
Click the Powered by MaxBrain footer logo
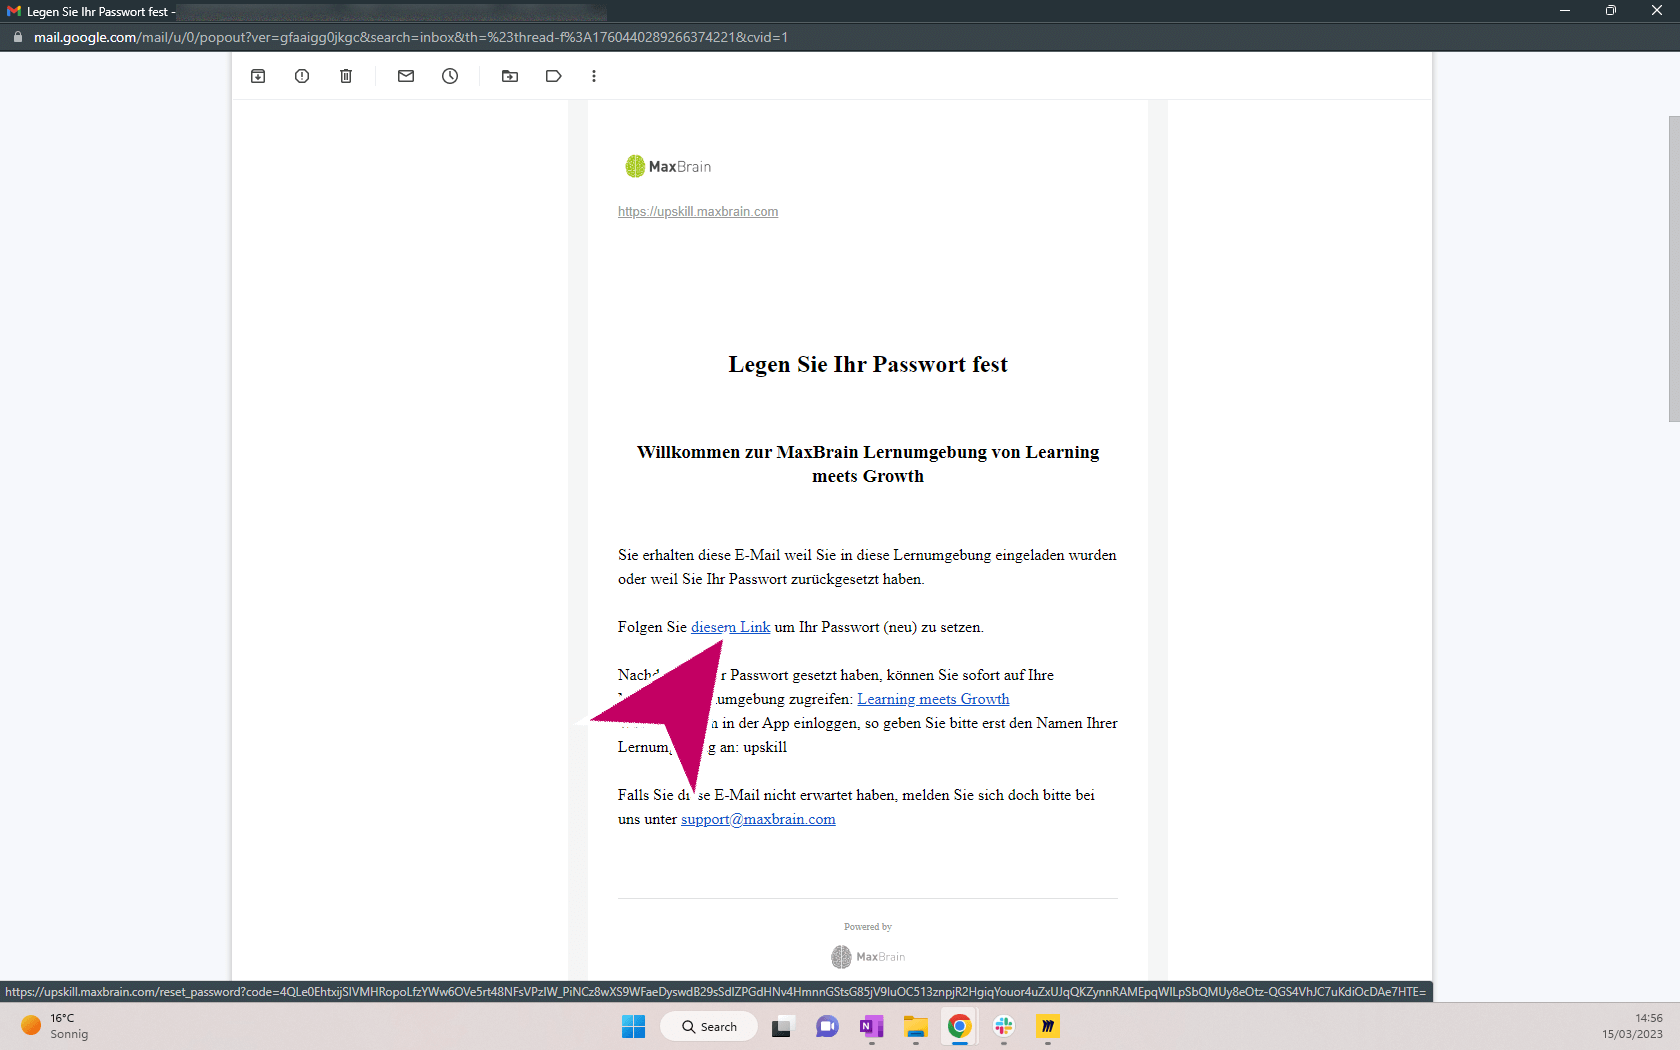pyautogui.click(x=868, y=957)
